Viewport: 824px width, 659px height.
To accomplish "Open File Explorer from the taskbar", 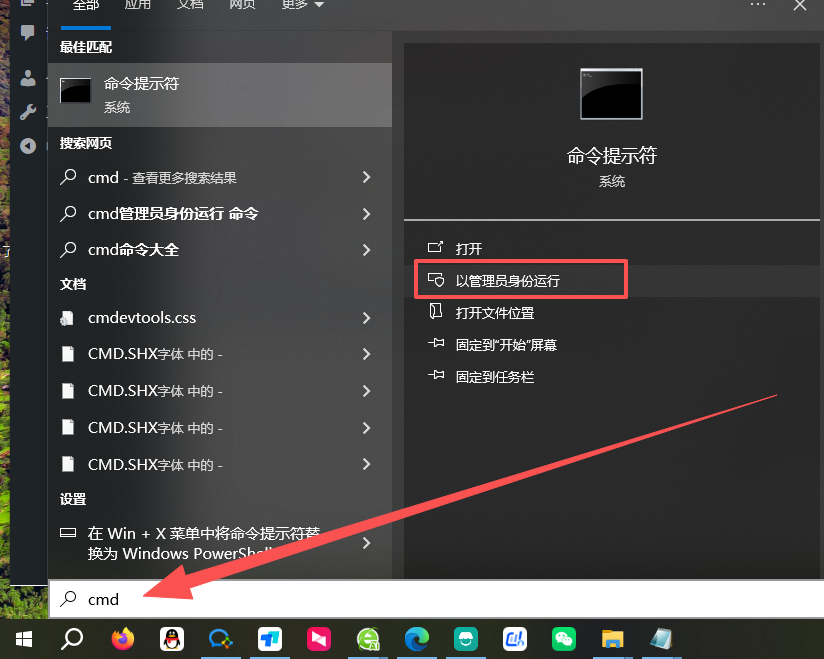I will 612,639.
